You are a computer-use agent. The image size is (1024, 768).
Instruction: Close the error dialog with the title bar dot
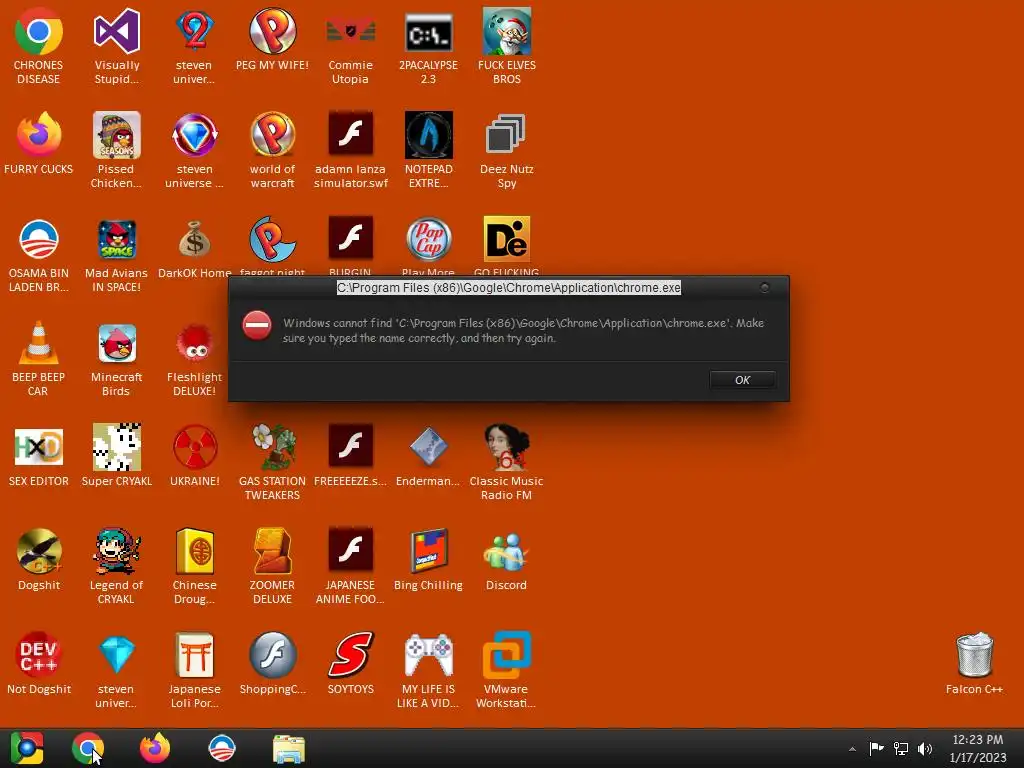pos(765,287)
